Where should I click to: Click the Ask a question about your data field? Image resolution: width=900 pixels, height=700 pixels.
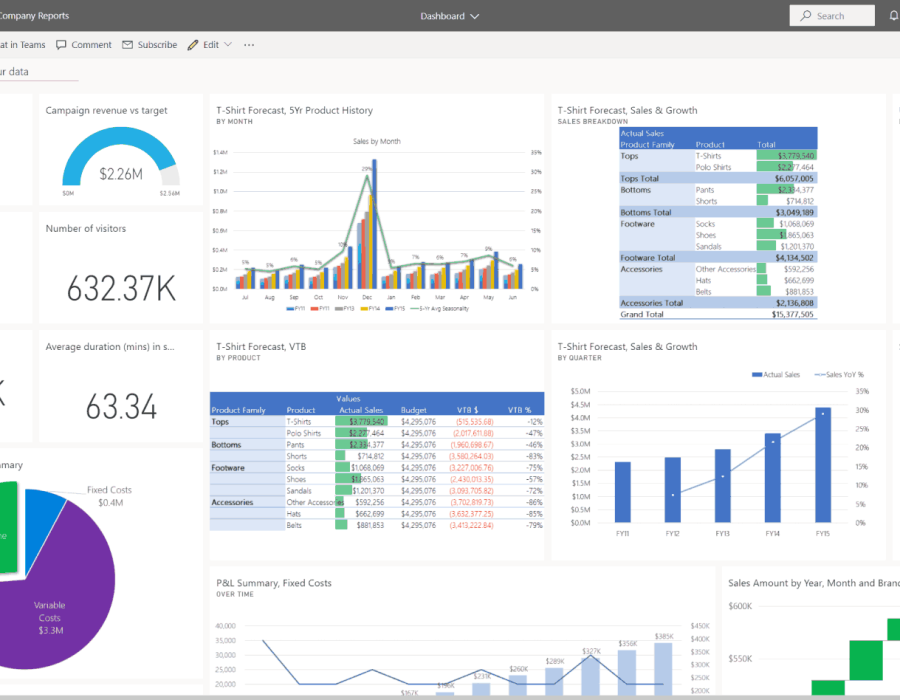coord(38,72)
